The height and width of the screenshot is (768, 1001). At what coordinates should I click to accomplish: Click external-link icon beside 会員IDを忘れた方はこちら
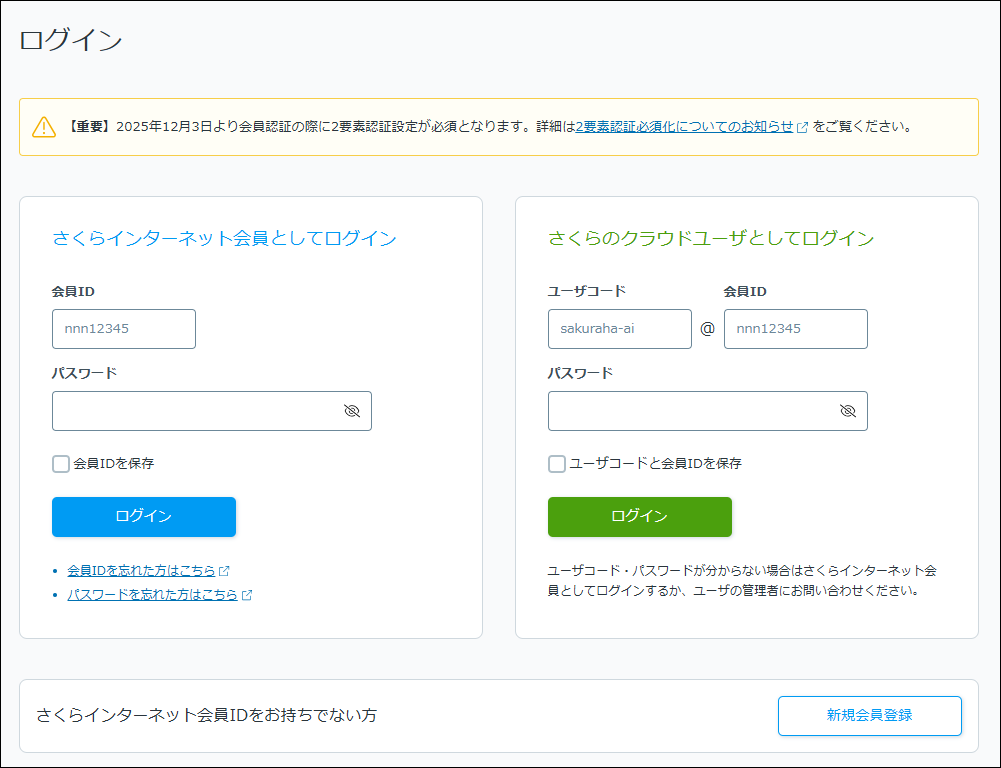(x=225, y=571)
